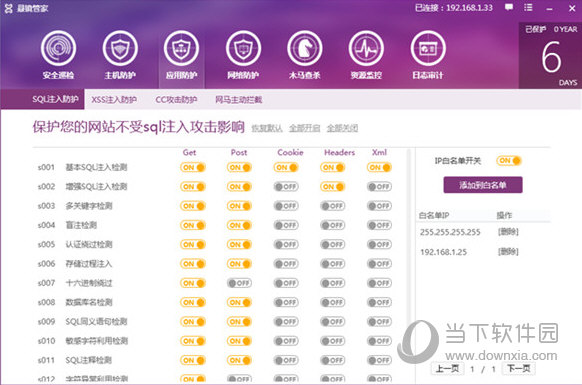
Task: Toggle s001 Headers switch
Action: [333, 167]
